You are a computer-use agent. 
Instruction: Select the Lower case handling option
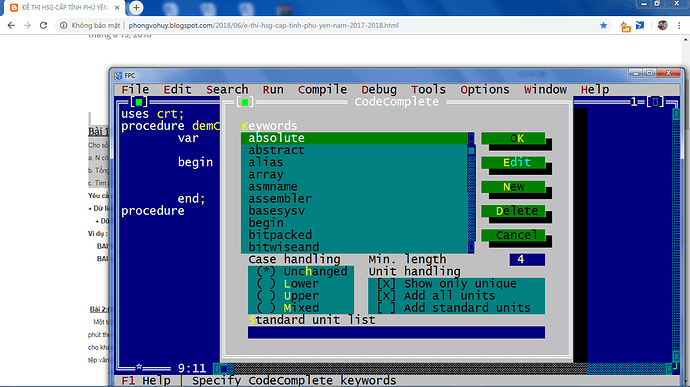288,284
